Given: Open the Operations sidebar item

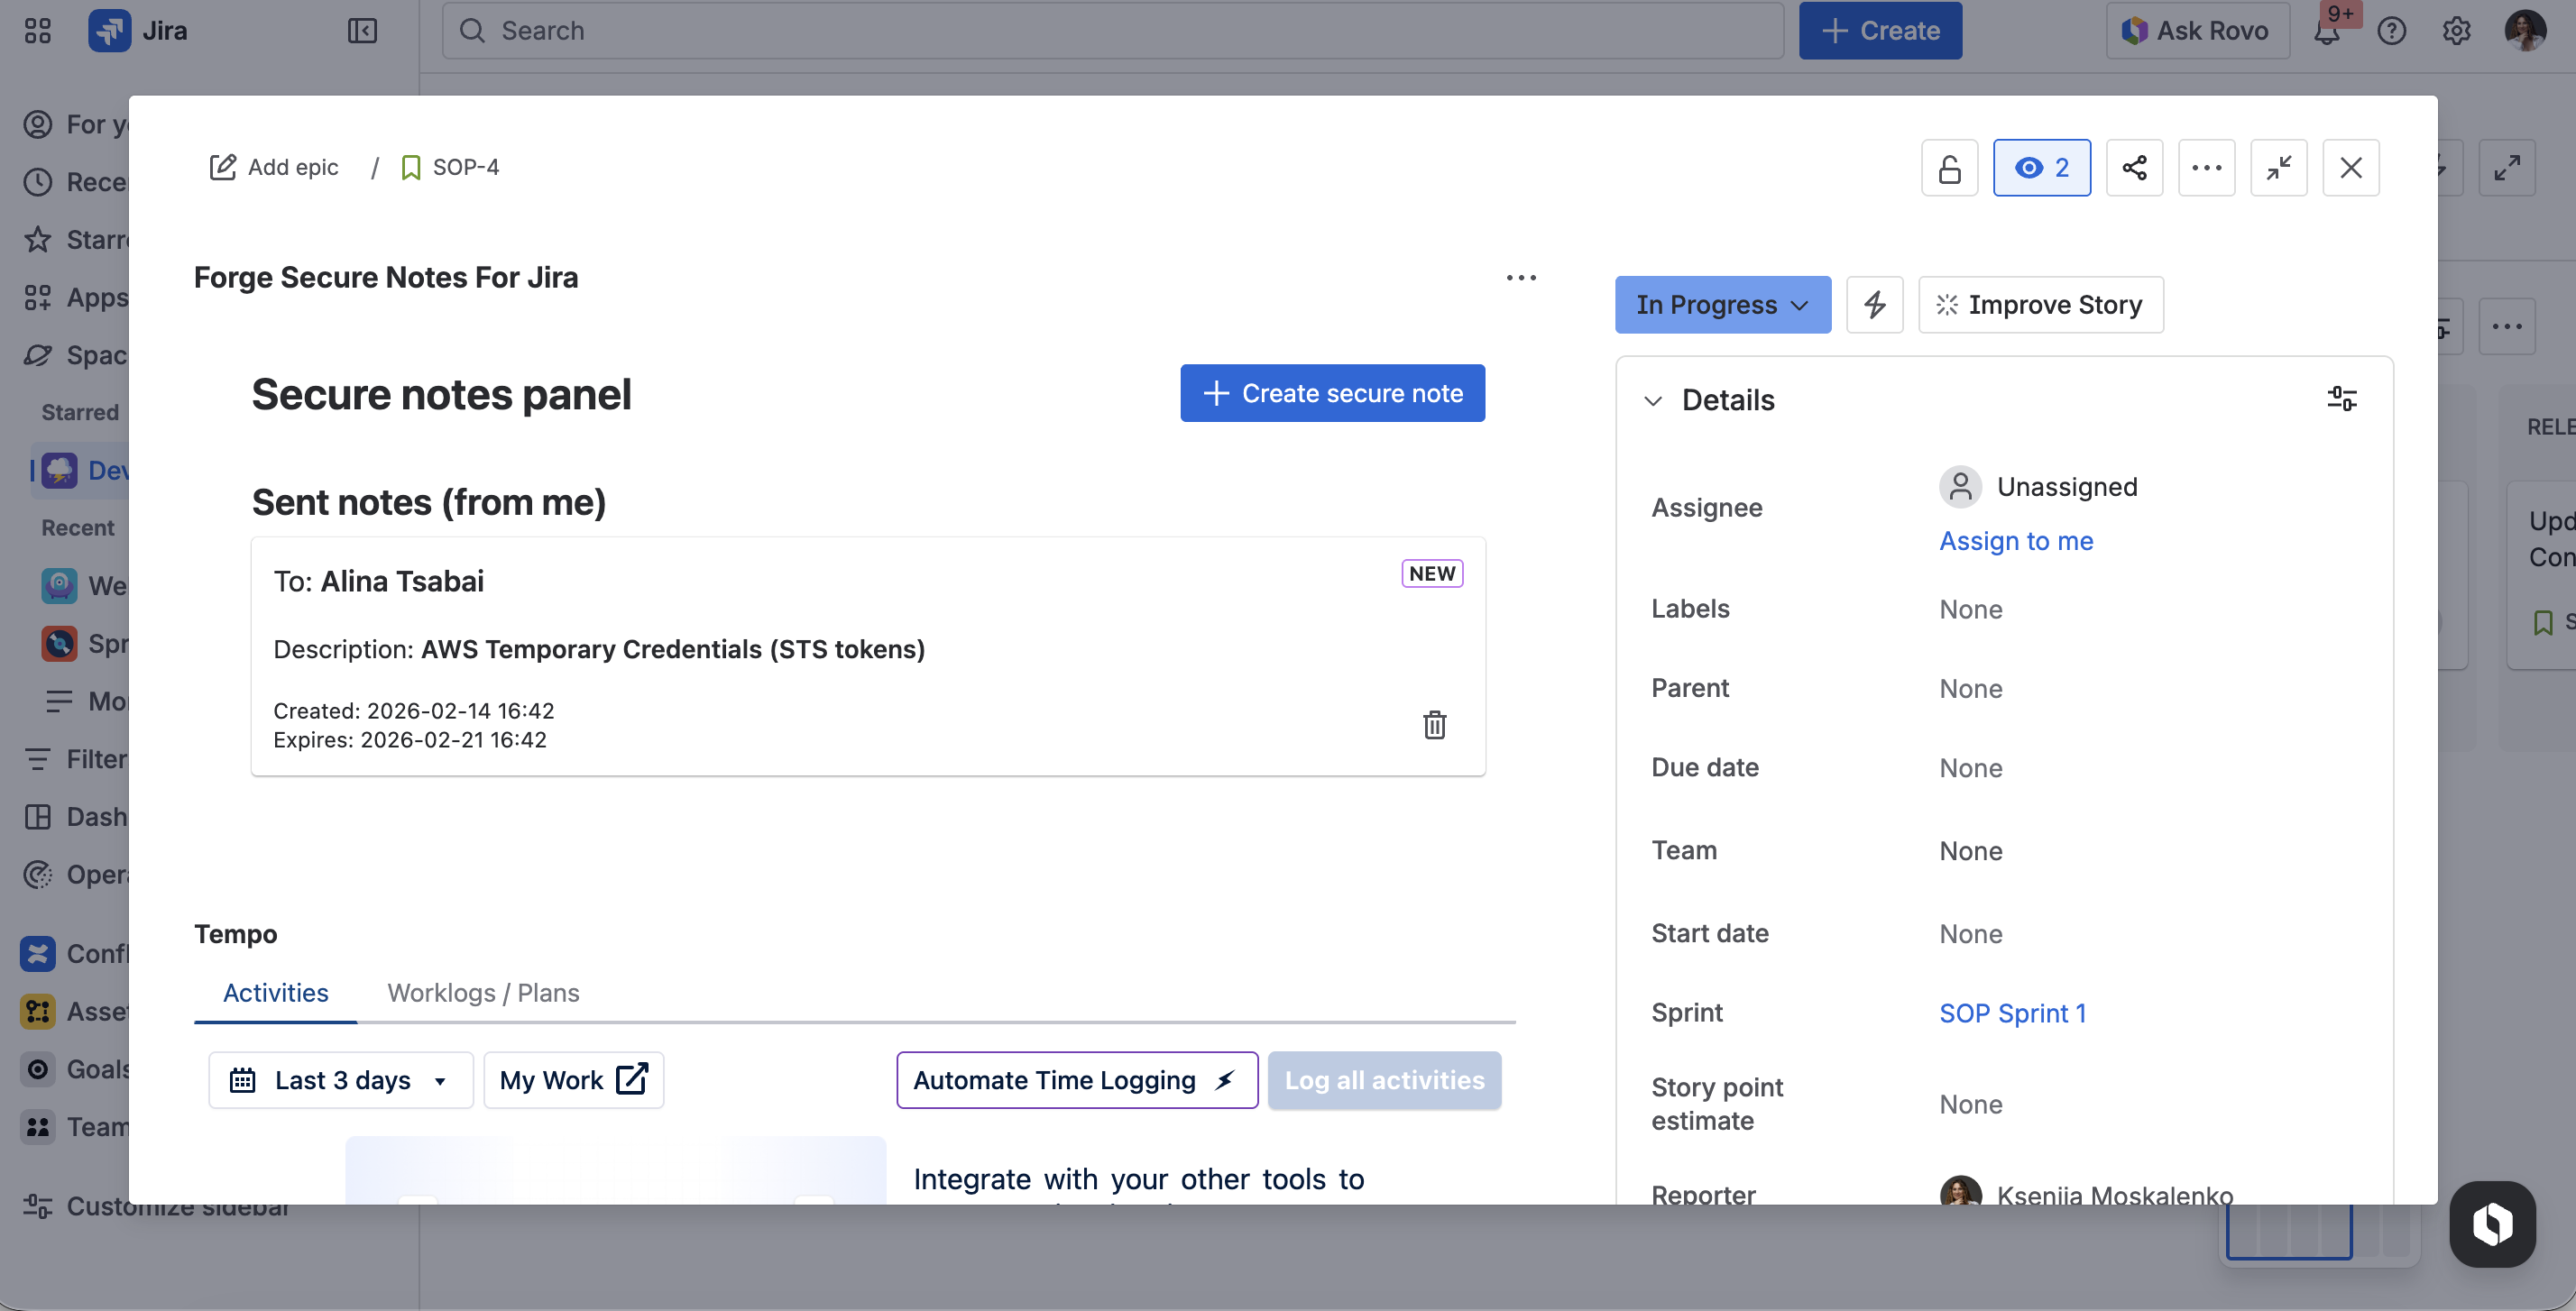Looking at the screenshot, I should pos(75,876).
